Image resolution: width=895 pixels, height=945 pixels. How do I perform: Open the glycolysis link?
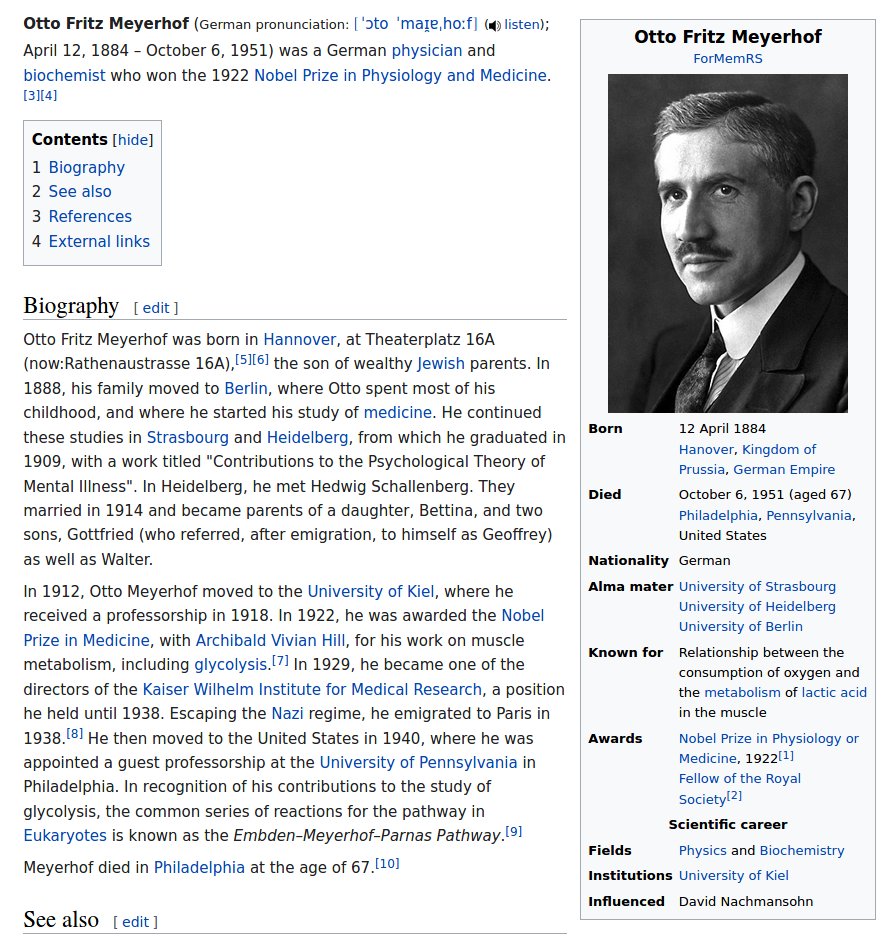(x=231, y=665)
